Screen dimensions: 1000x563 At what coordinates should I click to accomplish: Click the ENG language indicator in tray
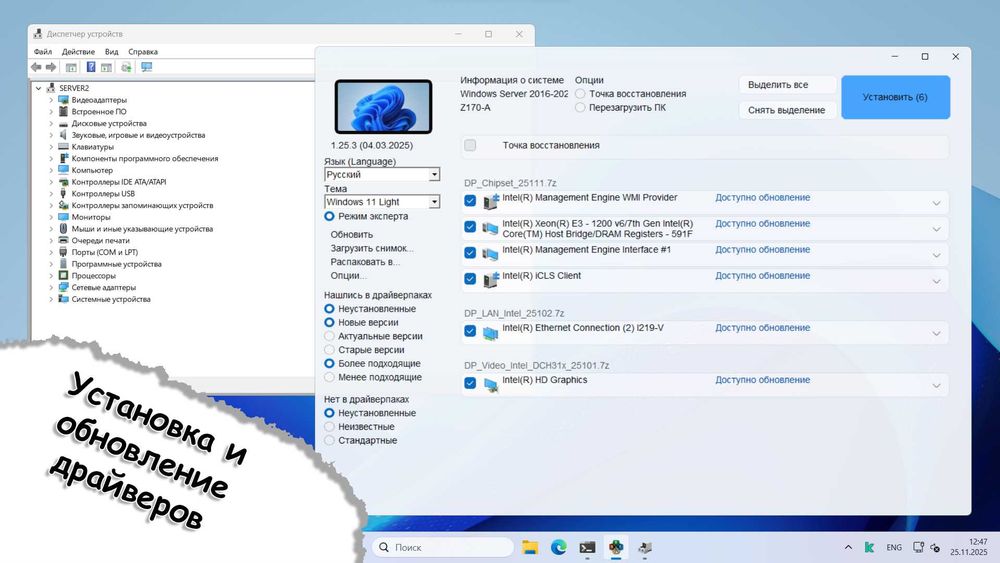coord(894,547)
